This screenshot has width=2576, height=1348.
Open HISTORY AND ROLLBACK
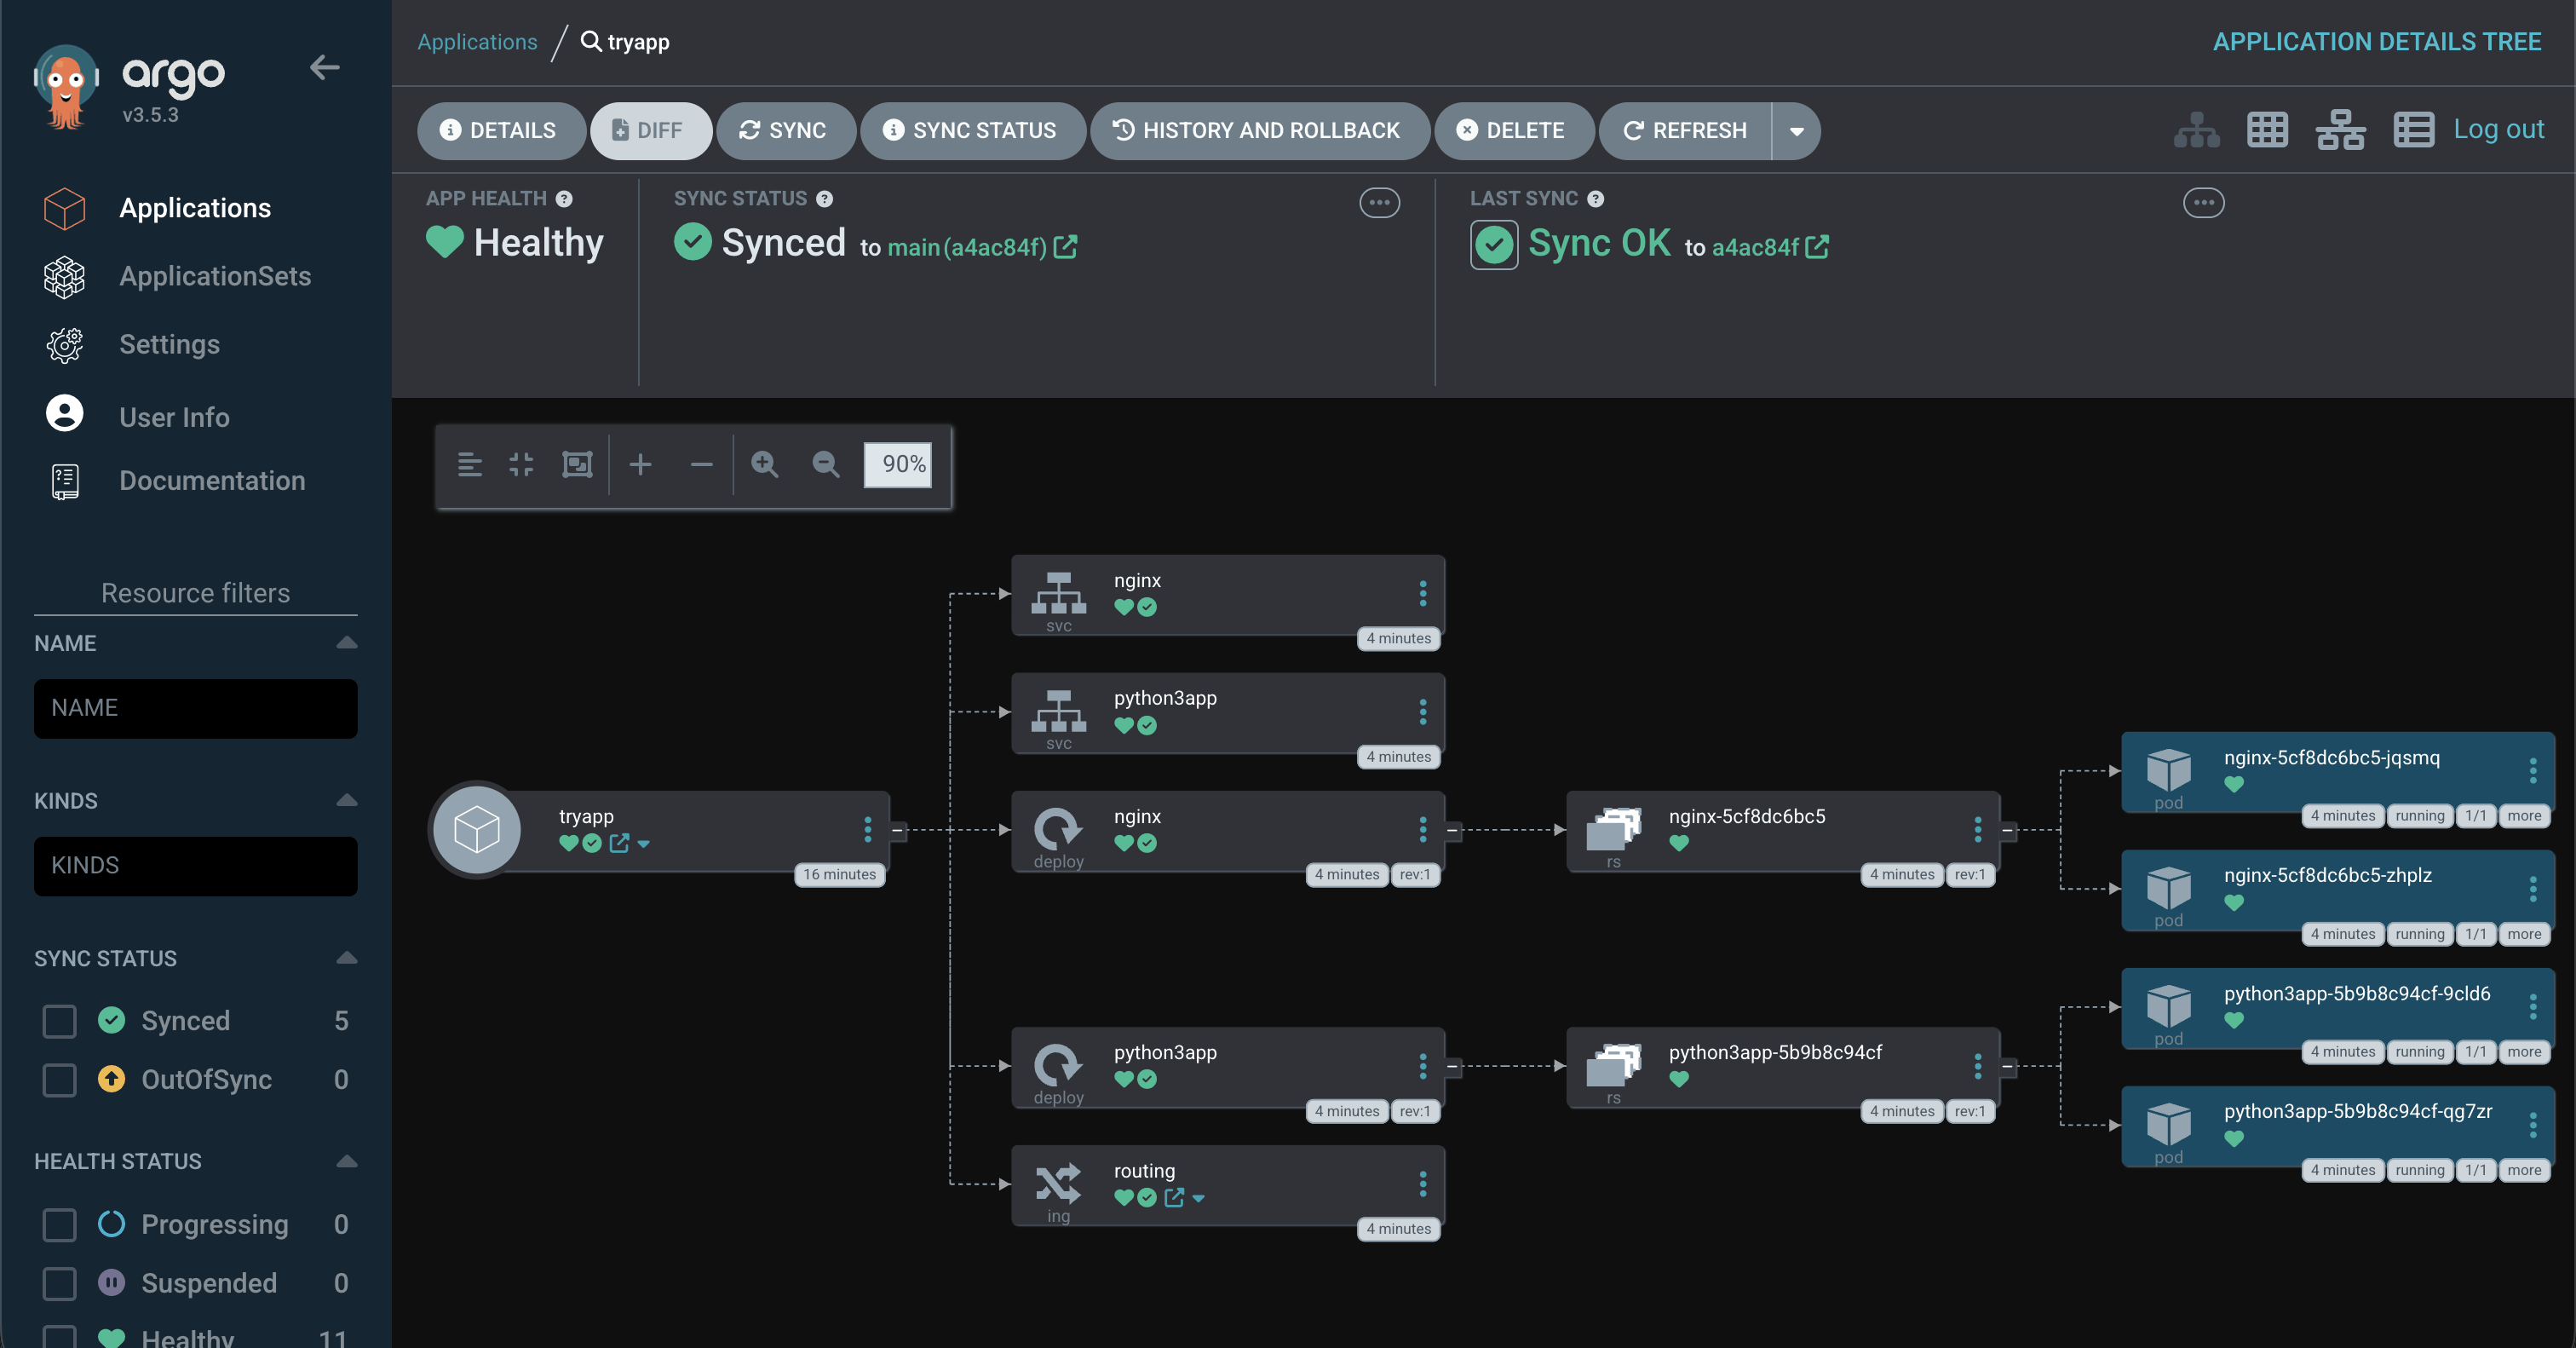[1259, 131]
